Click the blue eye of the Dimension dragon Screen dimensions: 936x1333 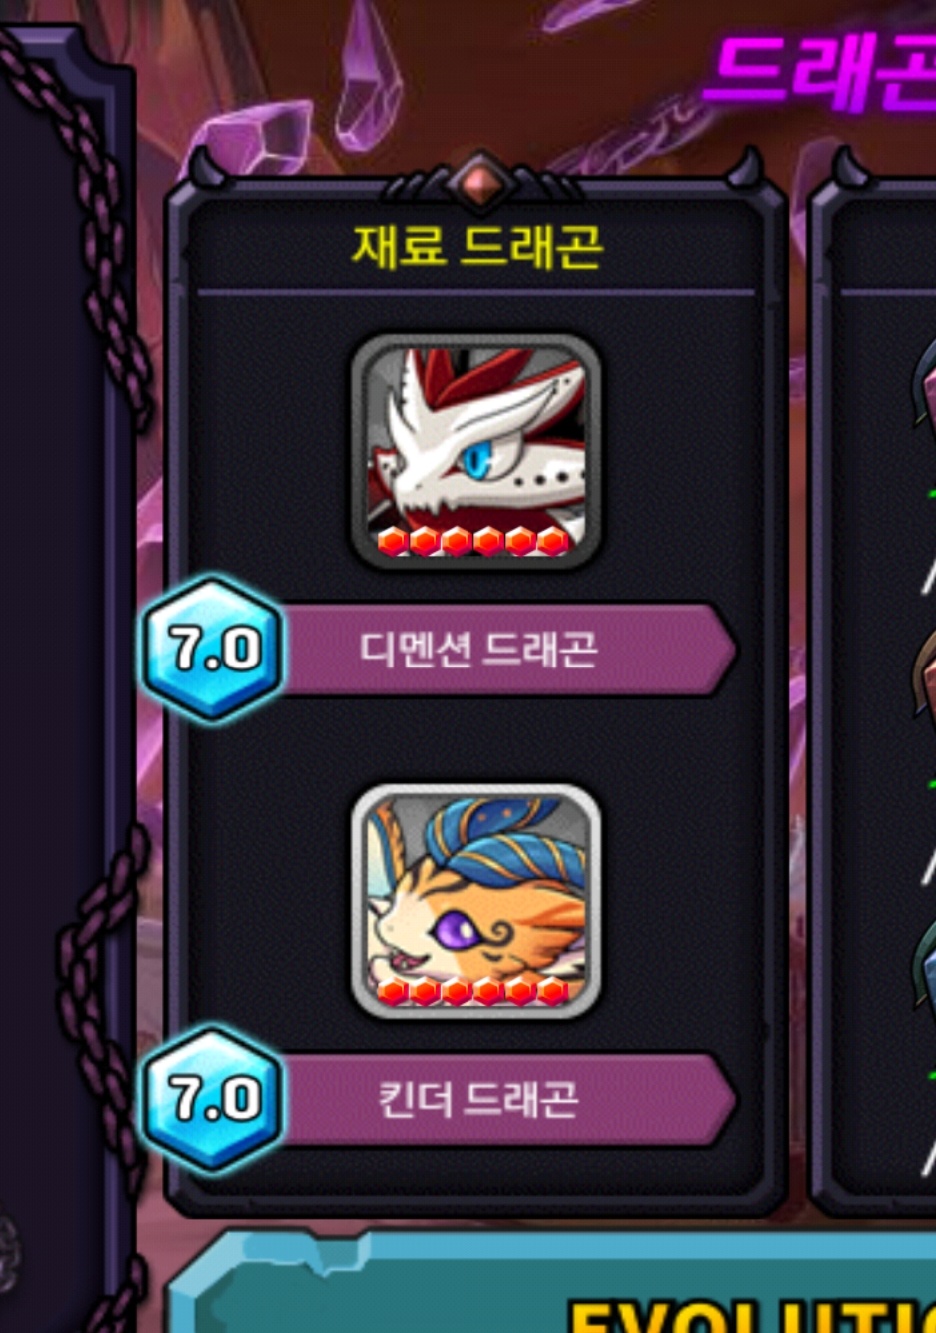[478, 460]
